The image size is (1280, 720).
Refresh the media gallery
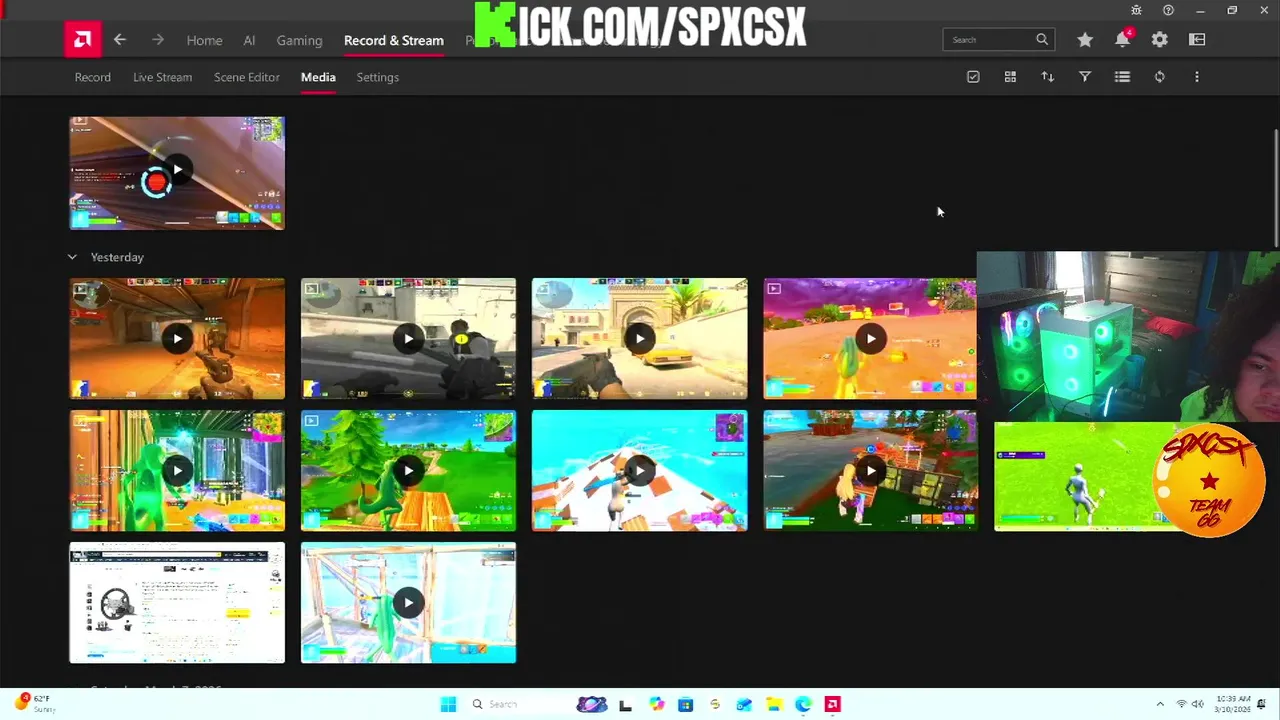(x=1160, y=77)
